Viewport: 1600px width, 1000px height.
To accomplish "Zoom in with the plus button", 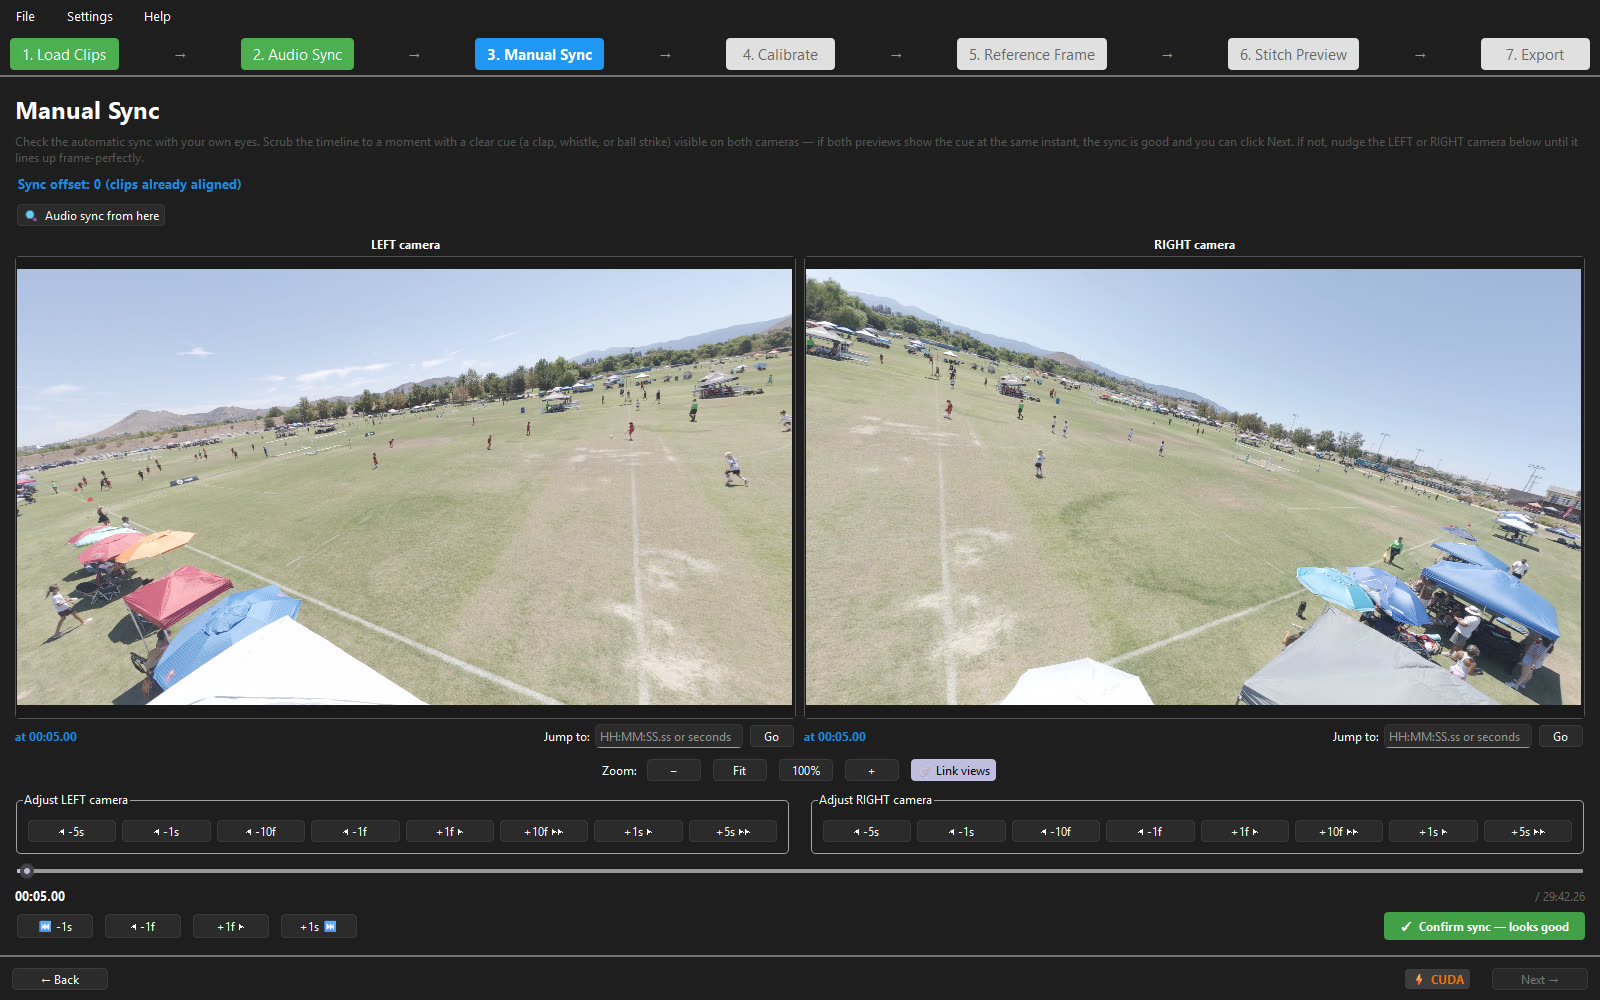I will (871, 770).
